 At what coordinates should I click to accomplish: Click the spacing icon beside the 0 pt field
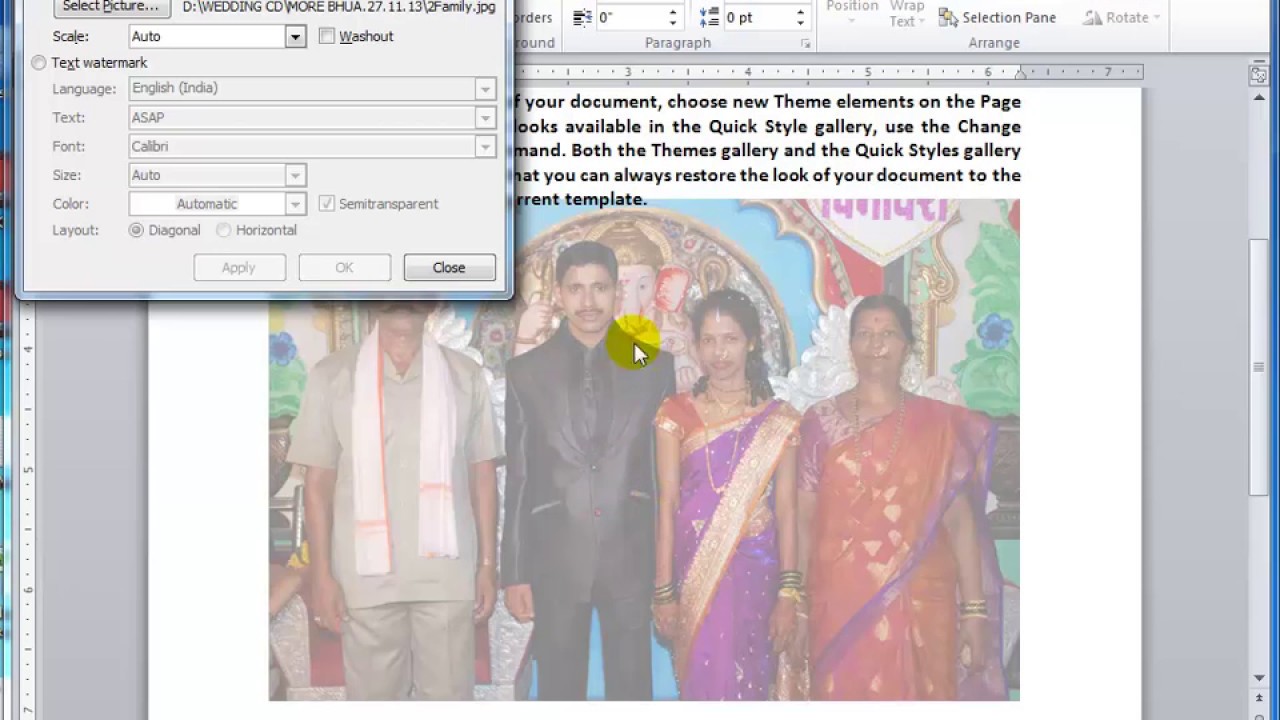point(709,17)
